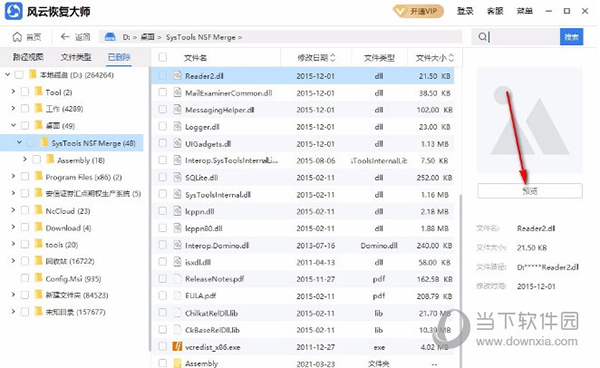600x368 pixels.
Task: Click the folder icon of the Assembly row
Action: click(x=177, y=363)
